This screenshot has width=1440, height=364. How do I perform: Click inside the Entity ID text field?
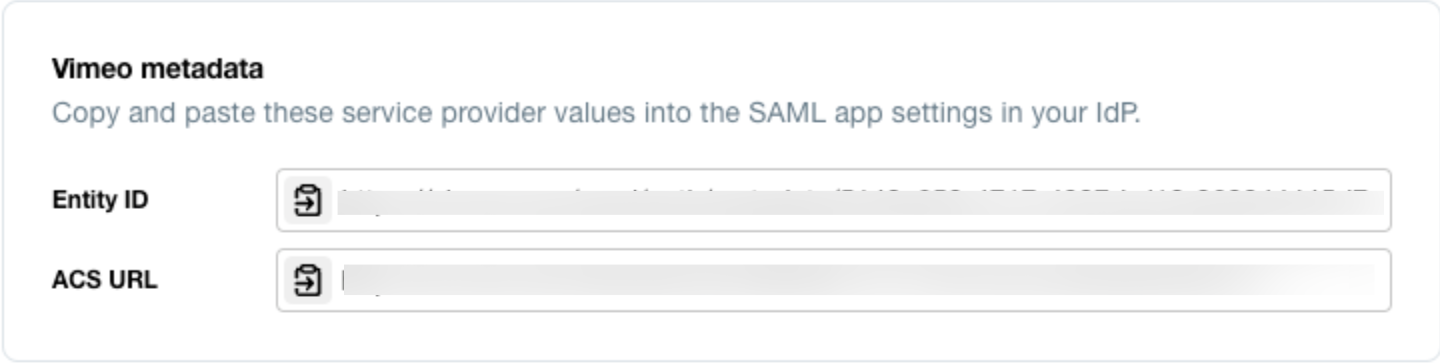(834, 200)
